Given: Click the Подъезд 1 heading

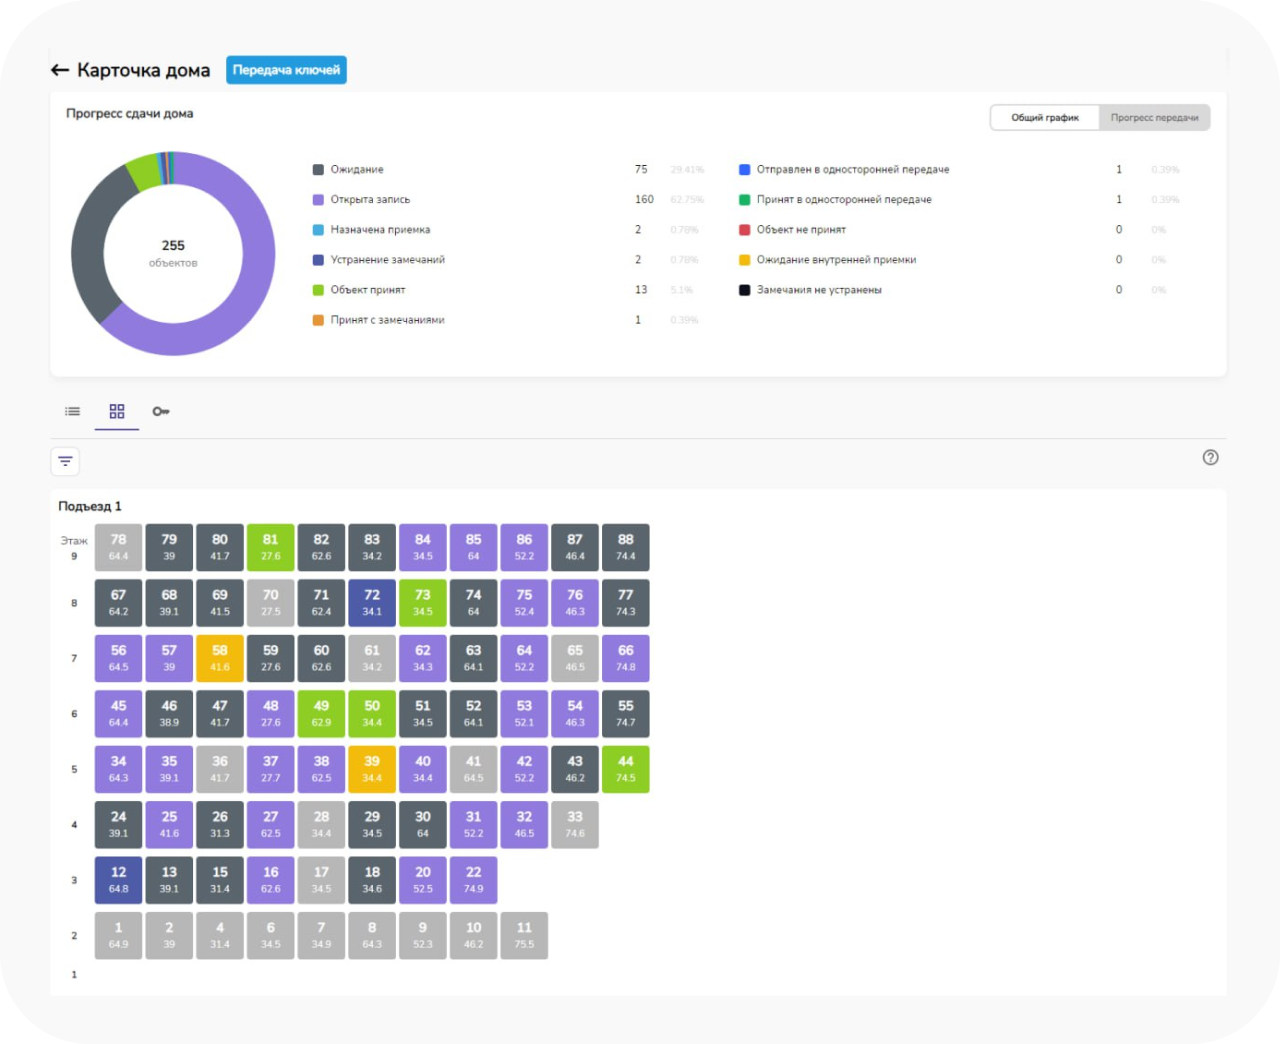Looking at the screenshot, I should click(90, 506).
